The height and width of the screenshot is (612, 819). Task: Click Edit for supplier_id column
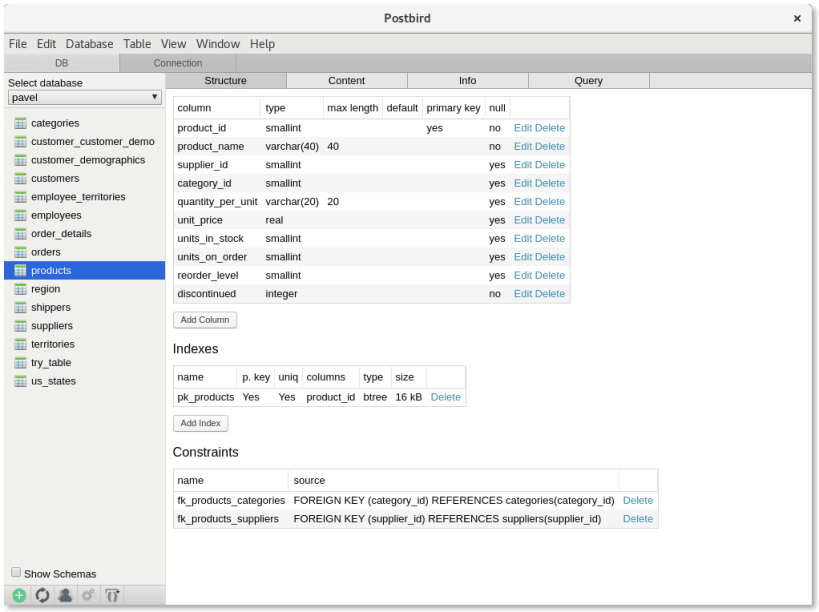(523, 165)
